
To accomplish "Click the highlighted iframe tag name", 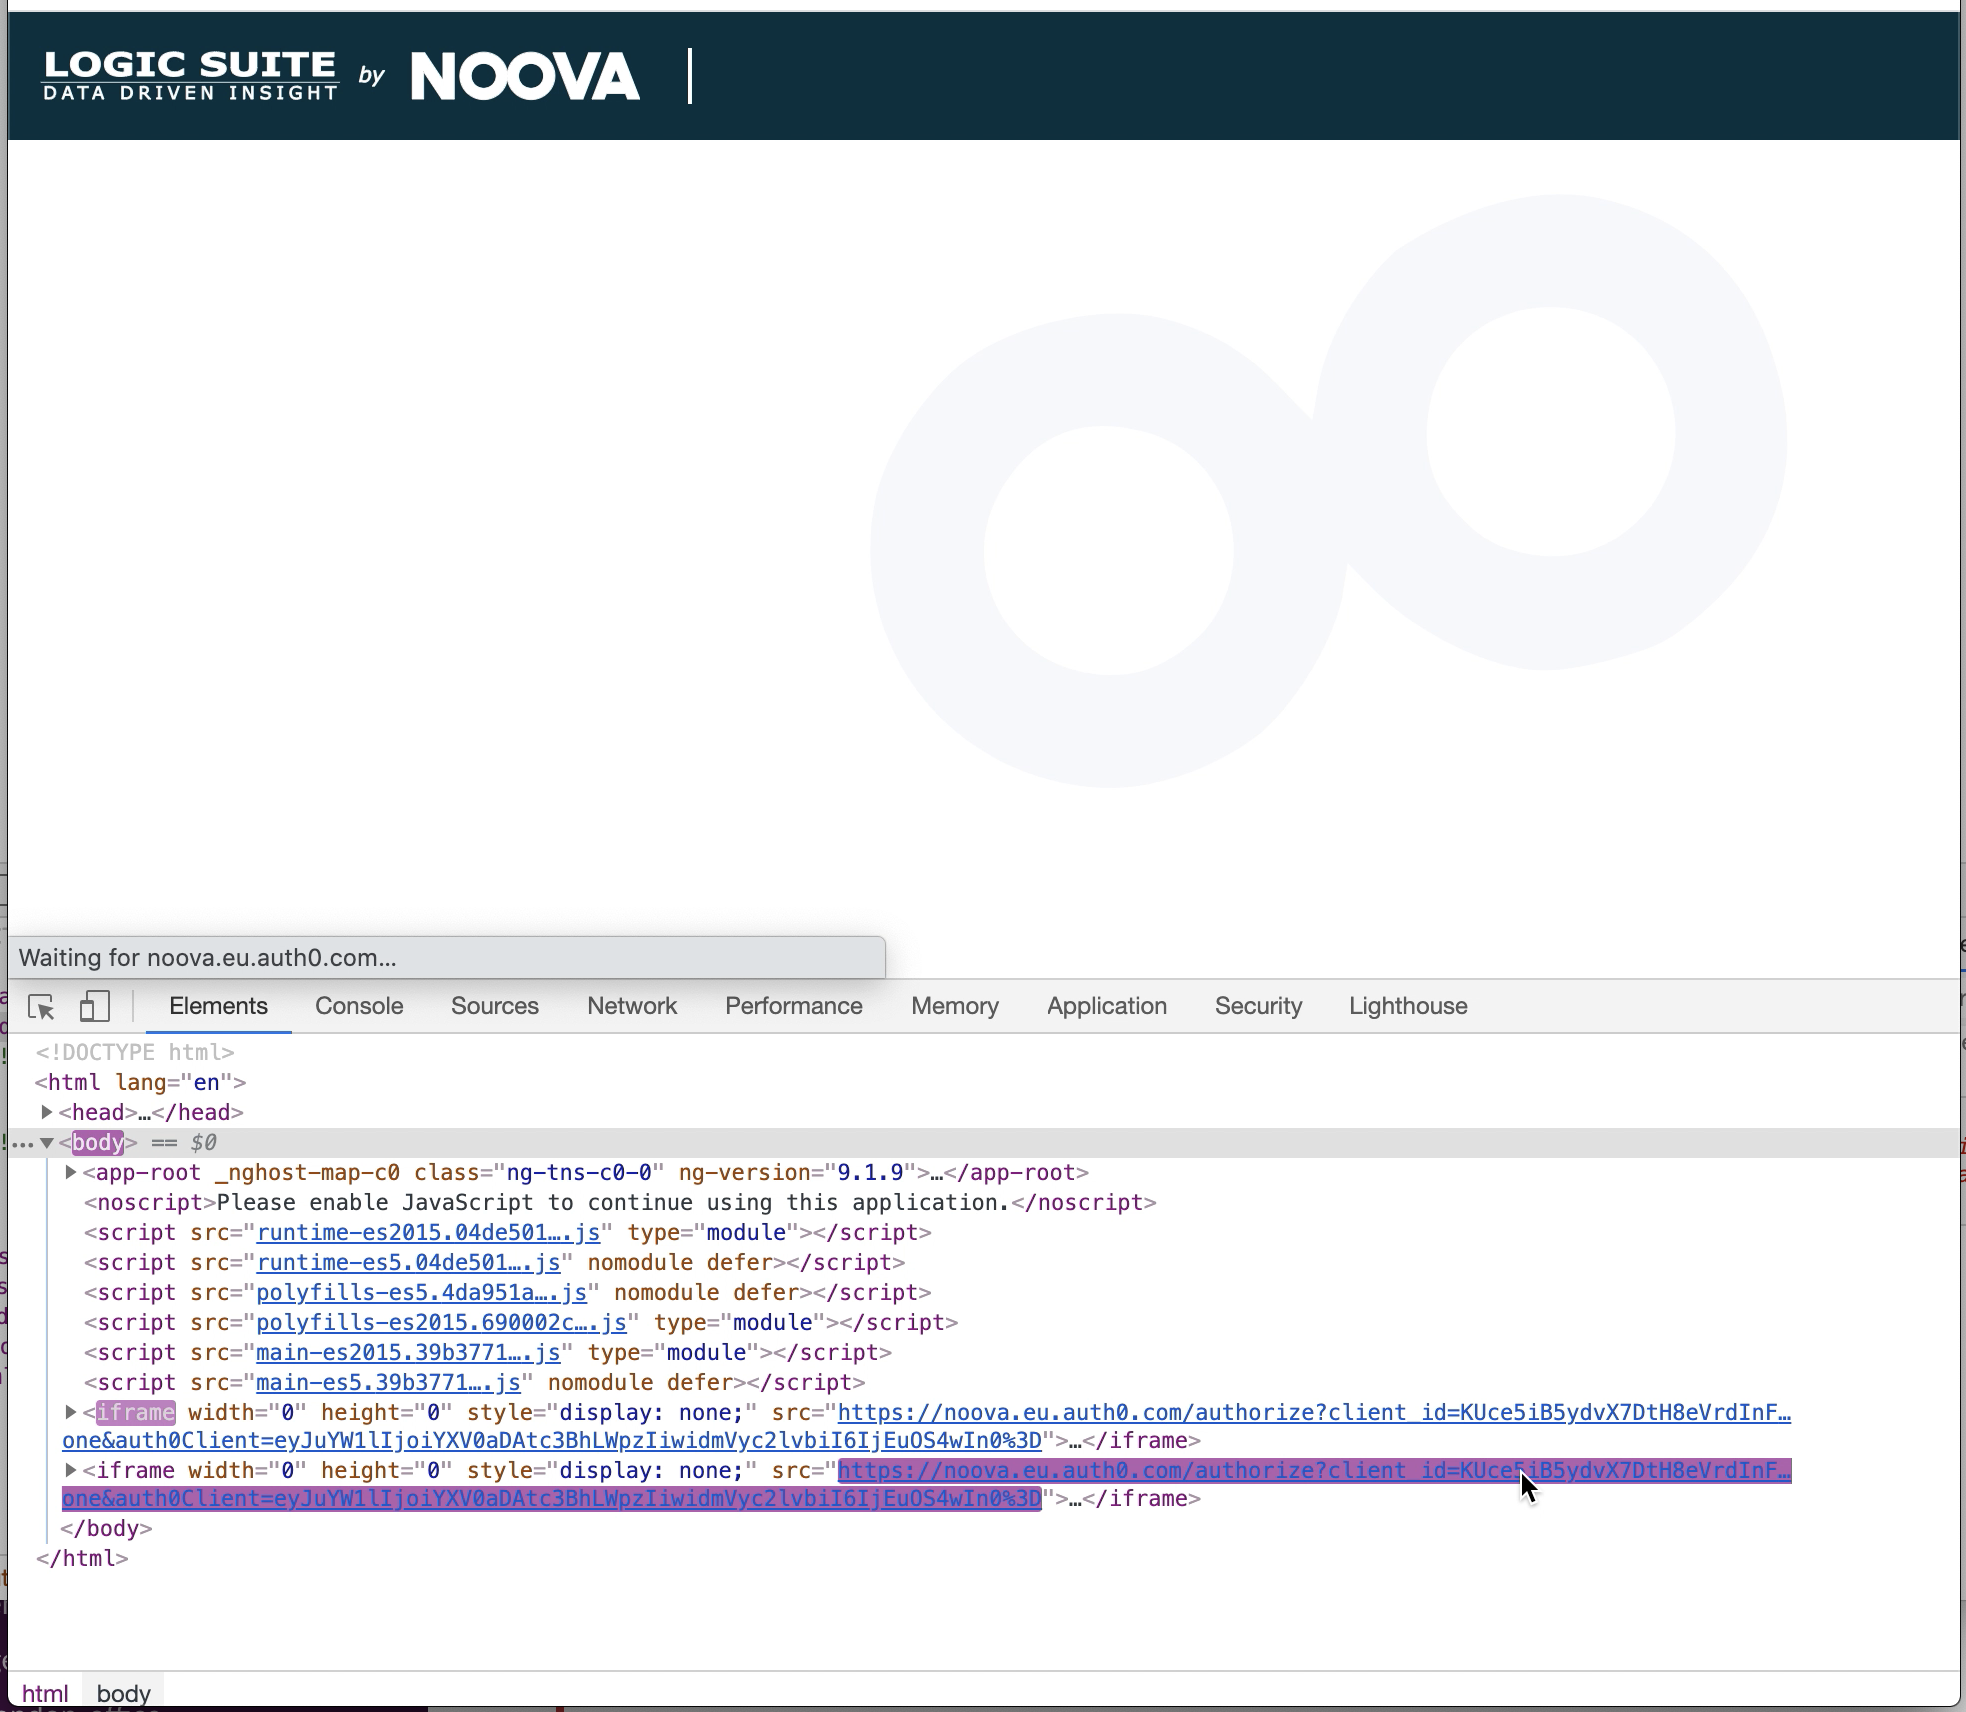I will tap(136, 1412).
